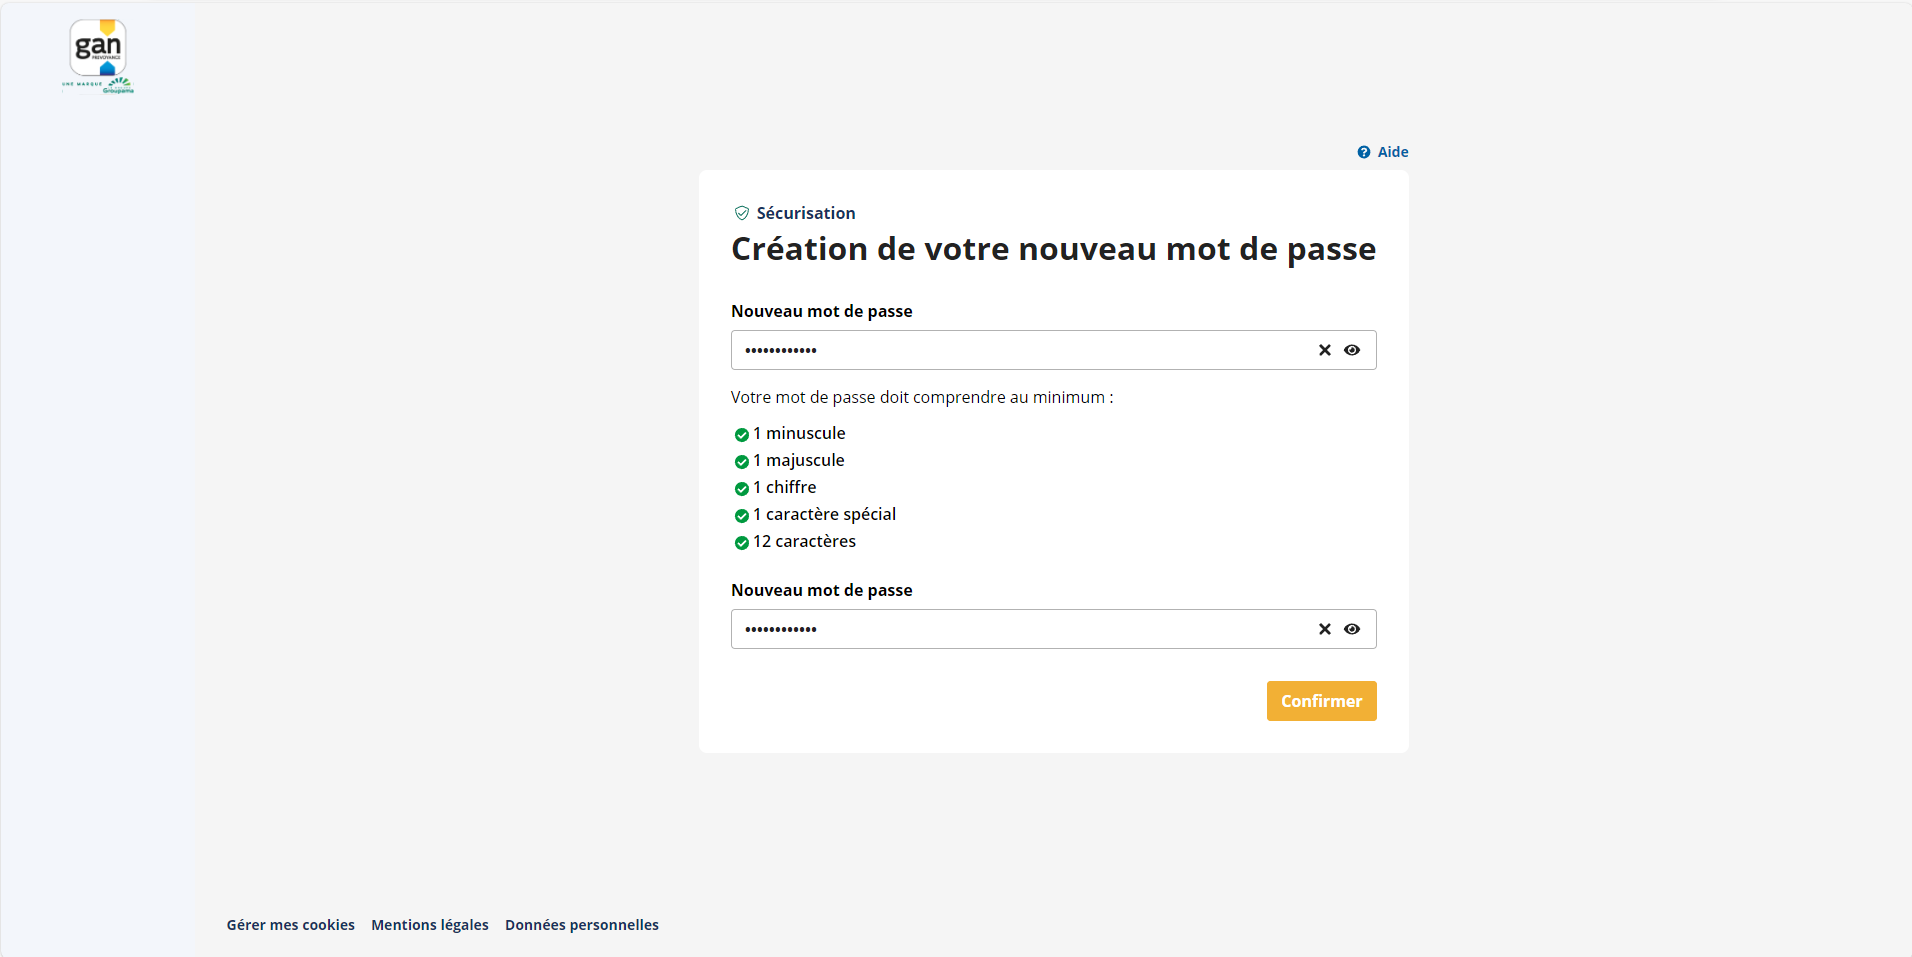
Task: Reveal the second password with eye icon
Action: (1351, 629)
